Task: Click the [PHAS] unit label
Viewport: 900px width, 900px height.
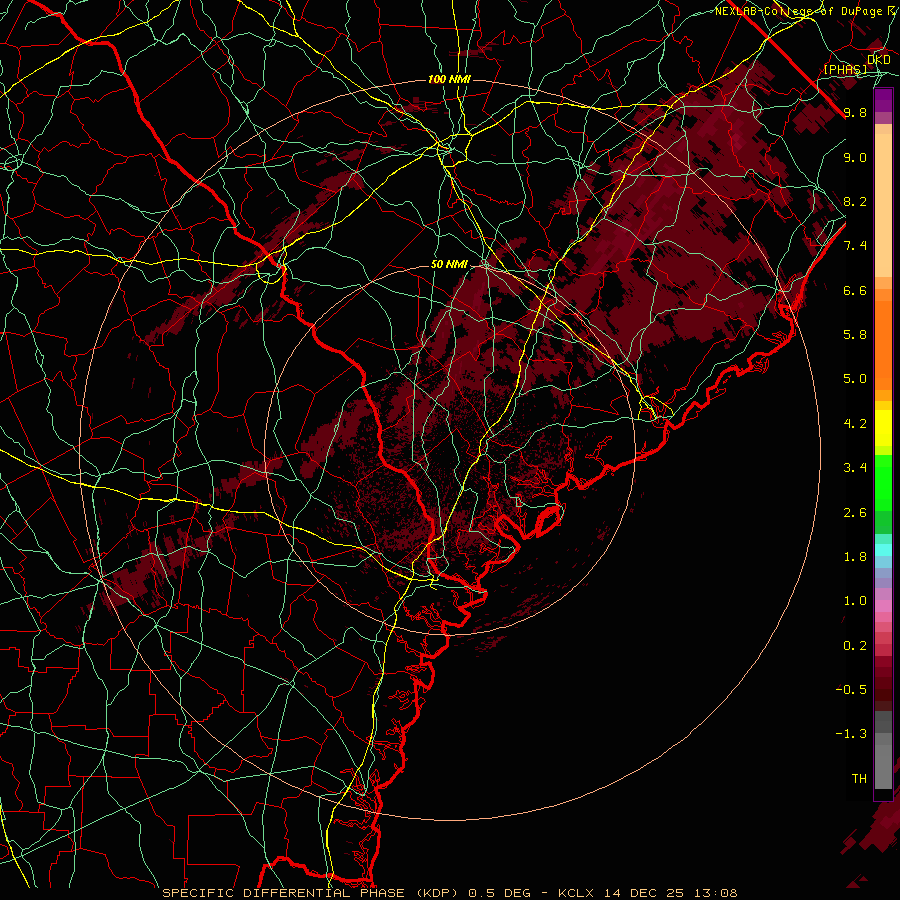Action: pos(845,69)
